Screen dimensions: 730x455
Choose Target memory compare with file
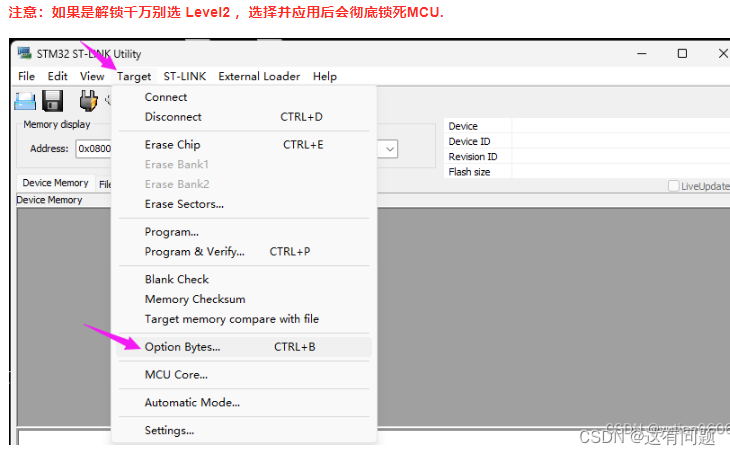pyautogui.click(x=244, y=319)
